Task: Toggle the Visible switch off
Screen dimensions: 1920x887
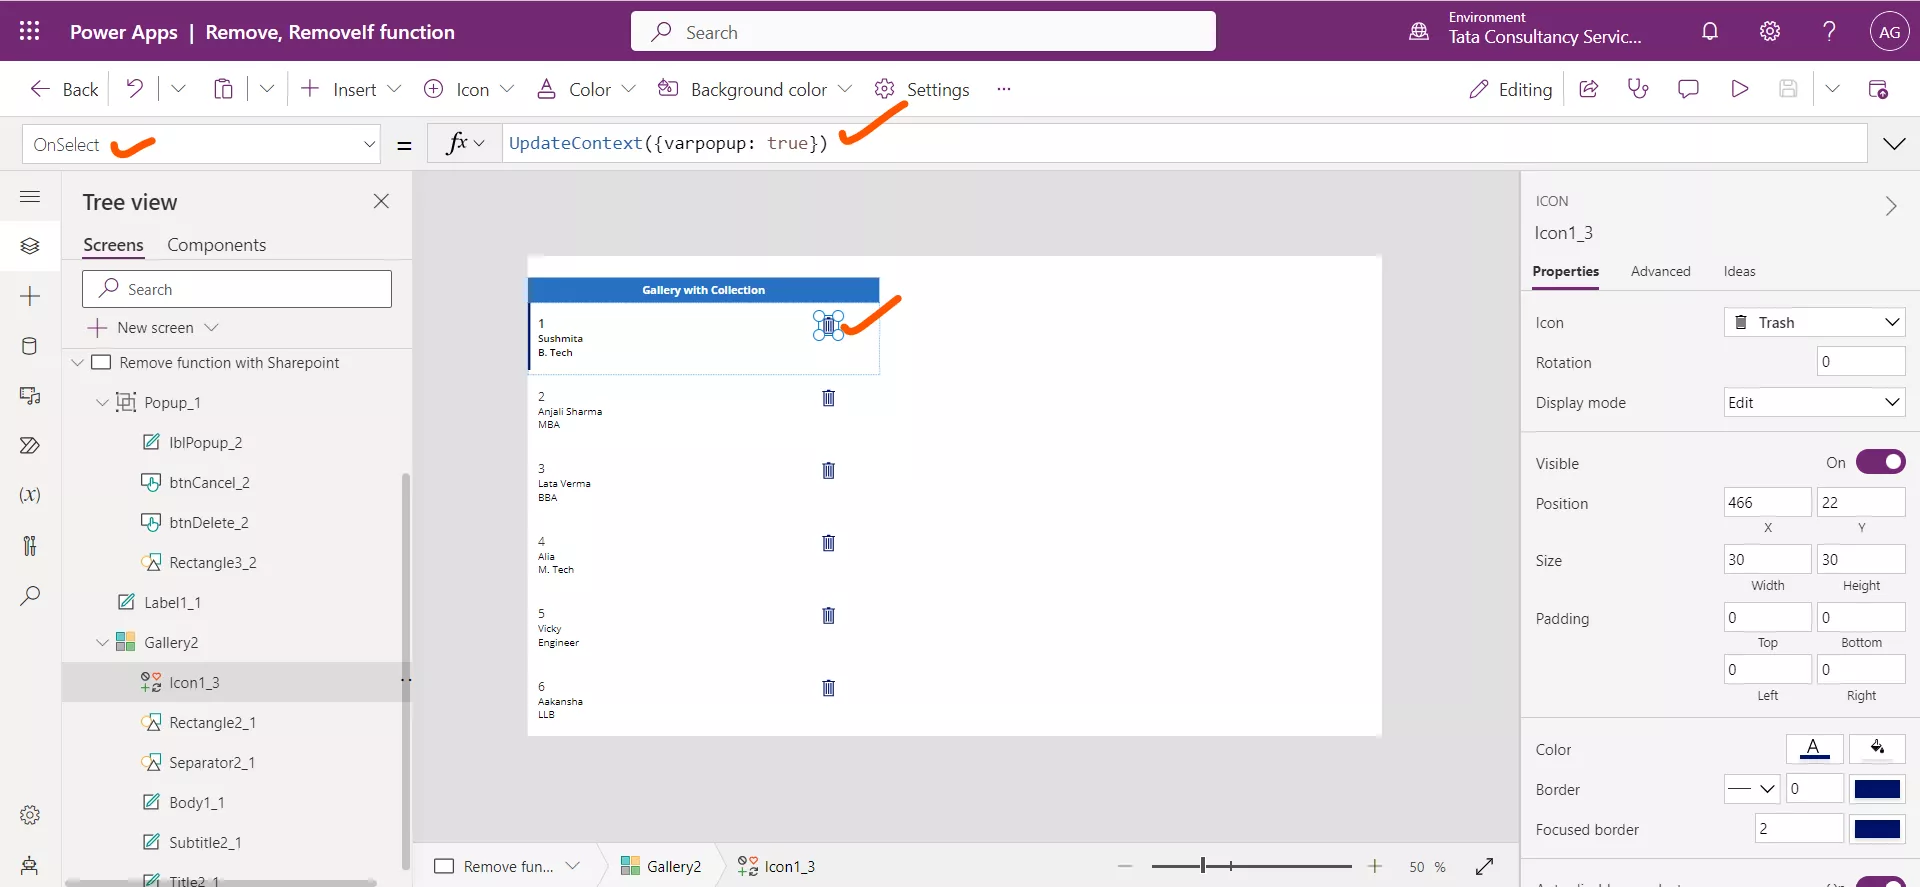Action: point(1881,462)
